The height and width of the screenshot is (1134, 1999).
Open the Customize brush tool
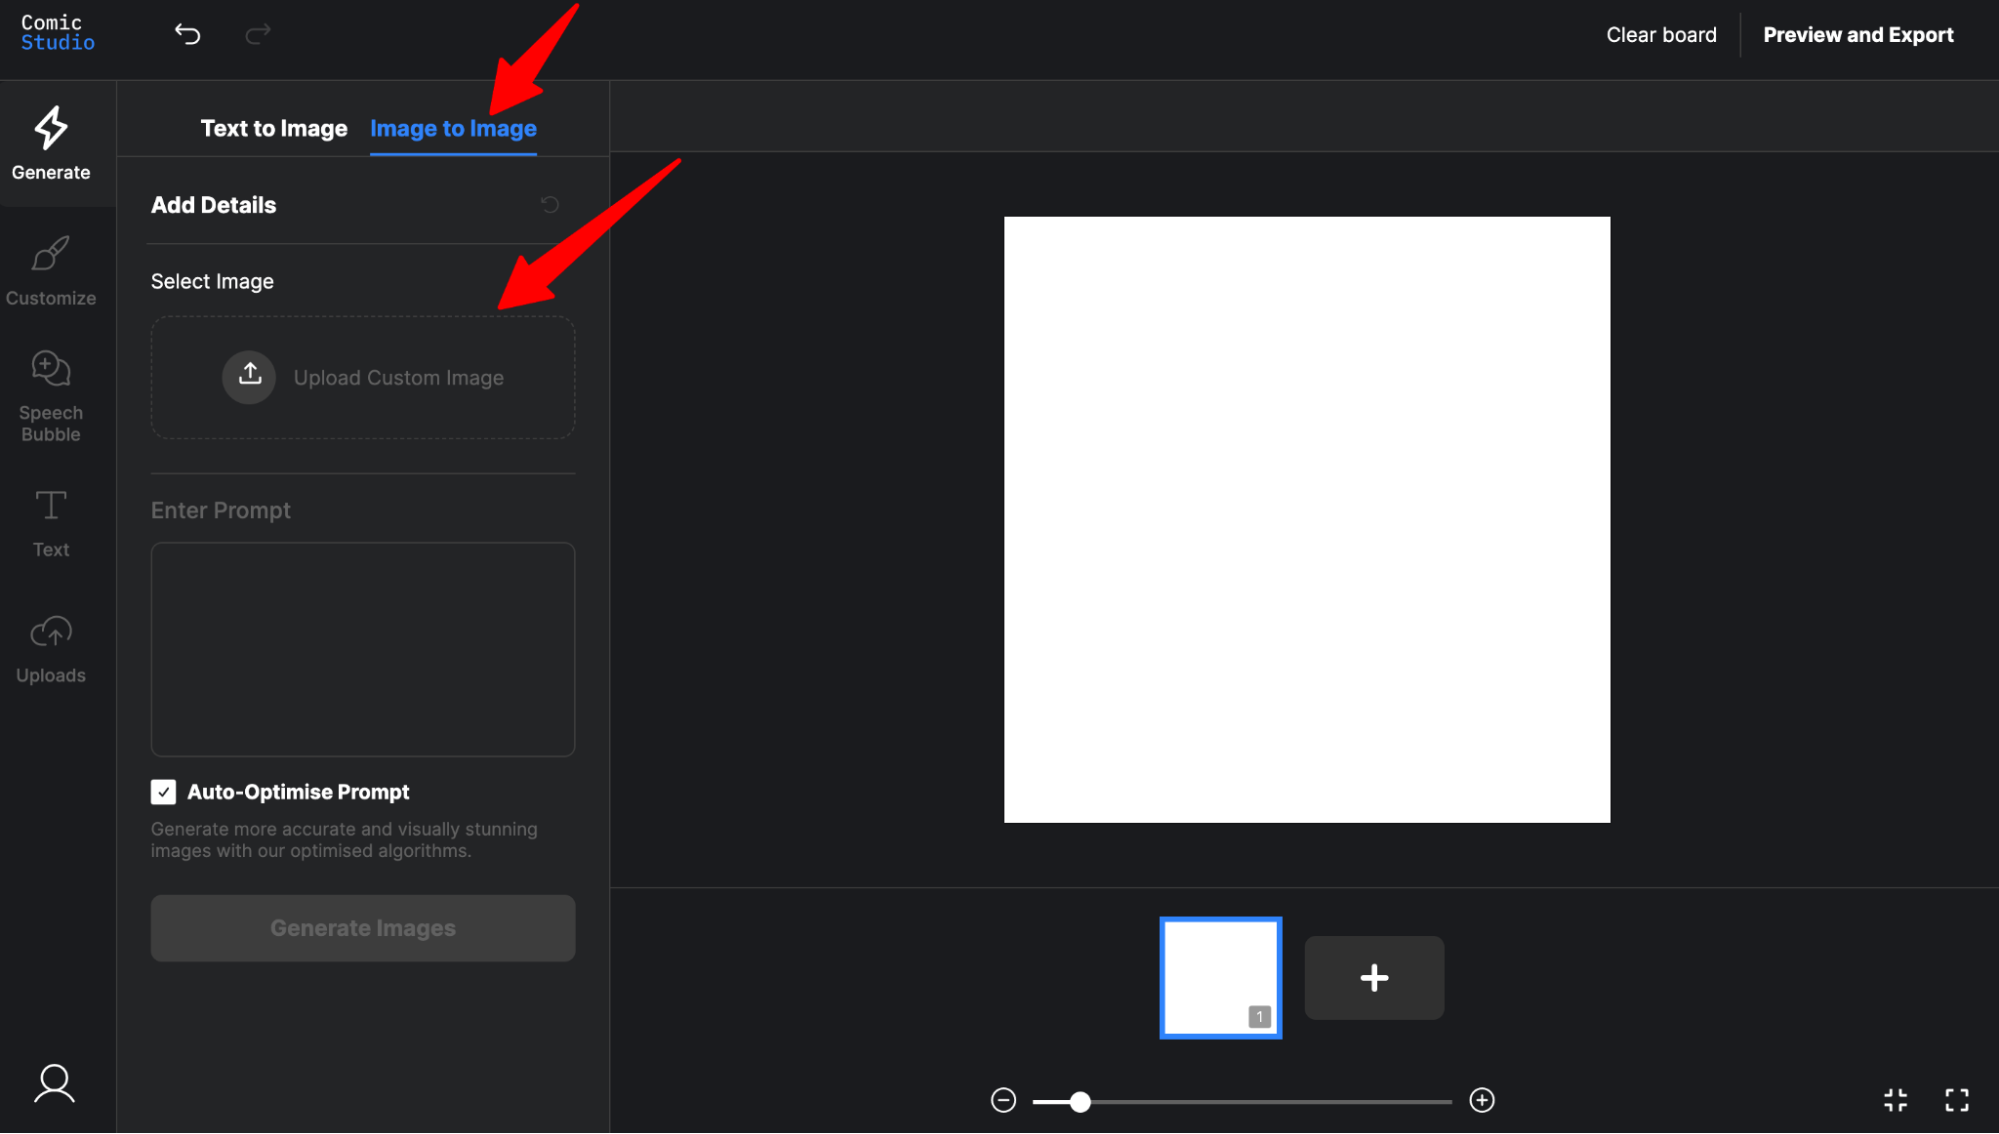point(51,270)
